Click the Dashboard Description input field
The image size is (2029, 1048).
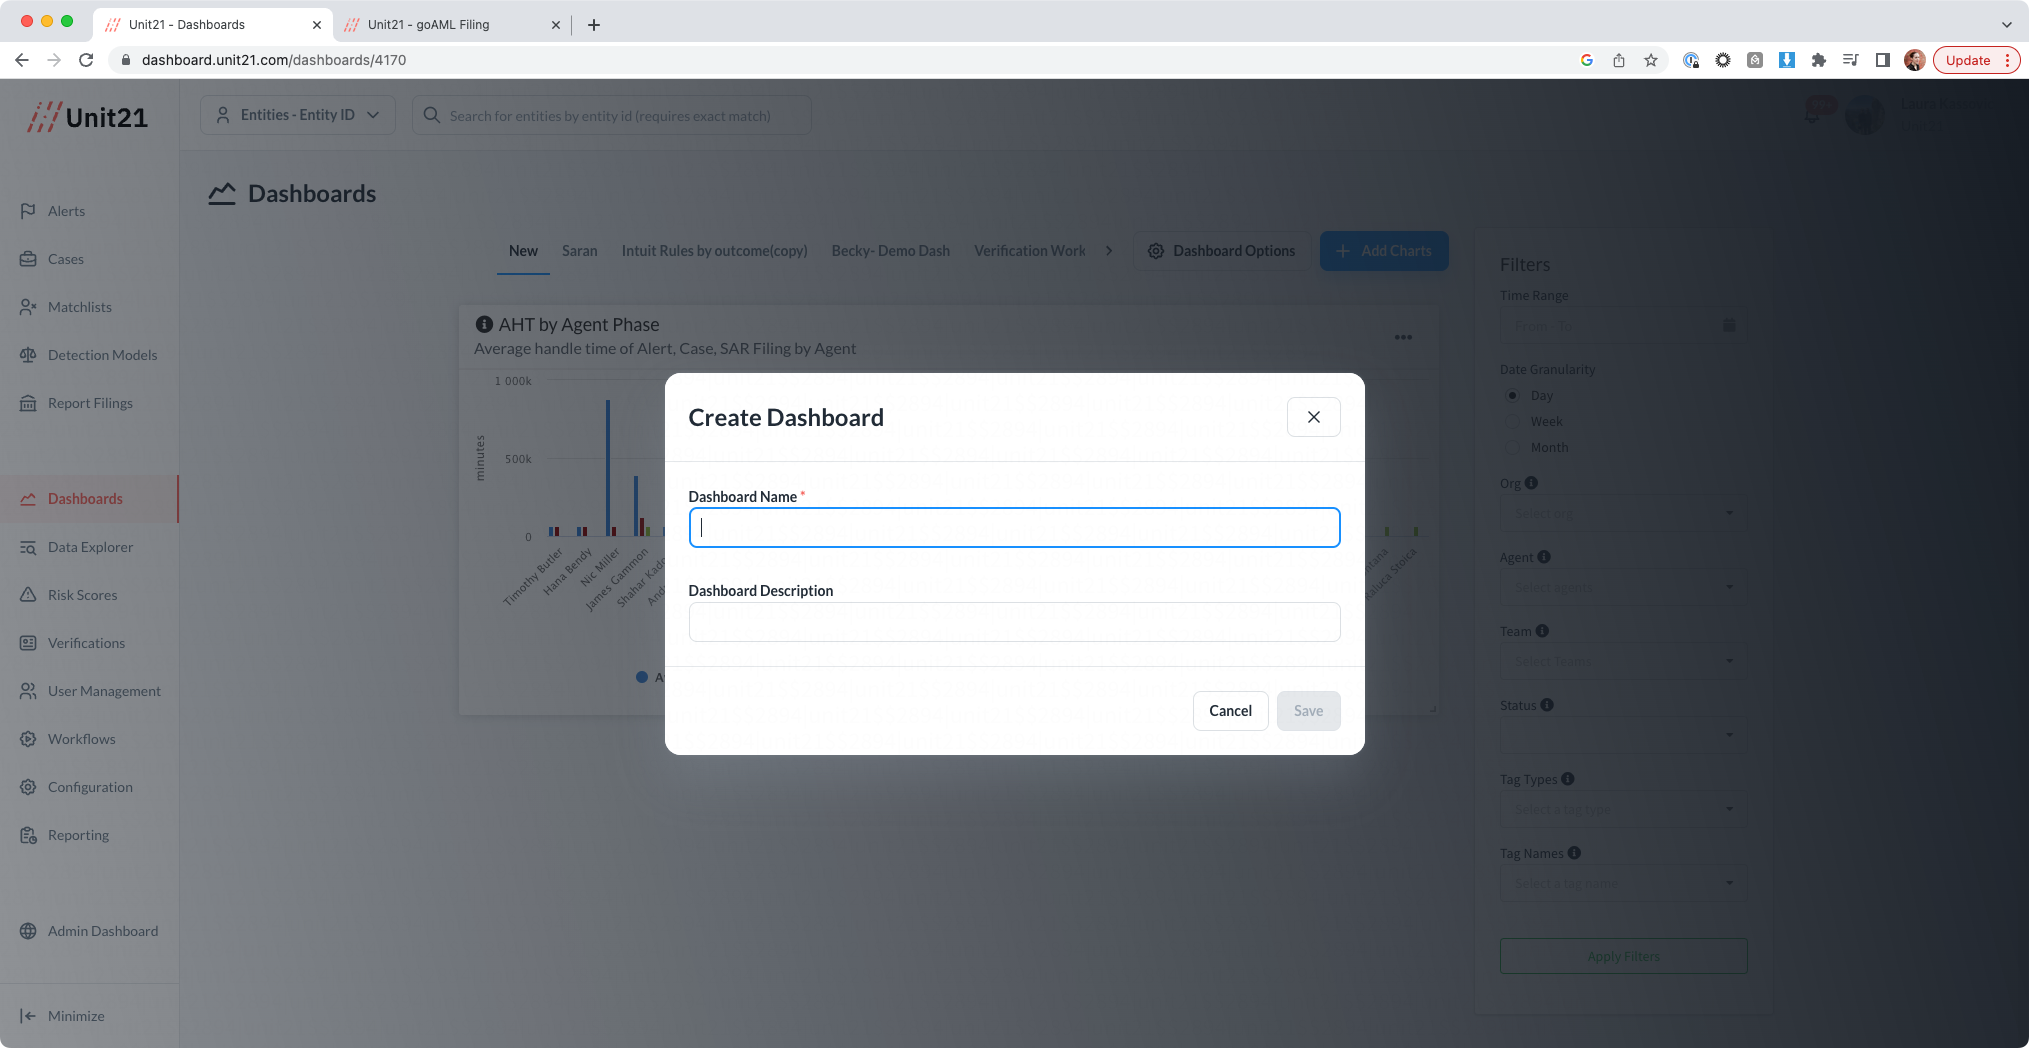pyautogui.click(x=1014, y=622)
